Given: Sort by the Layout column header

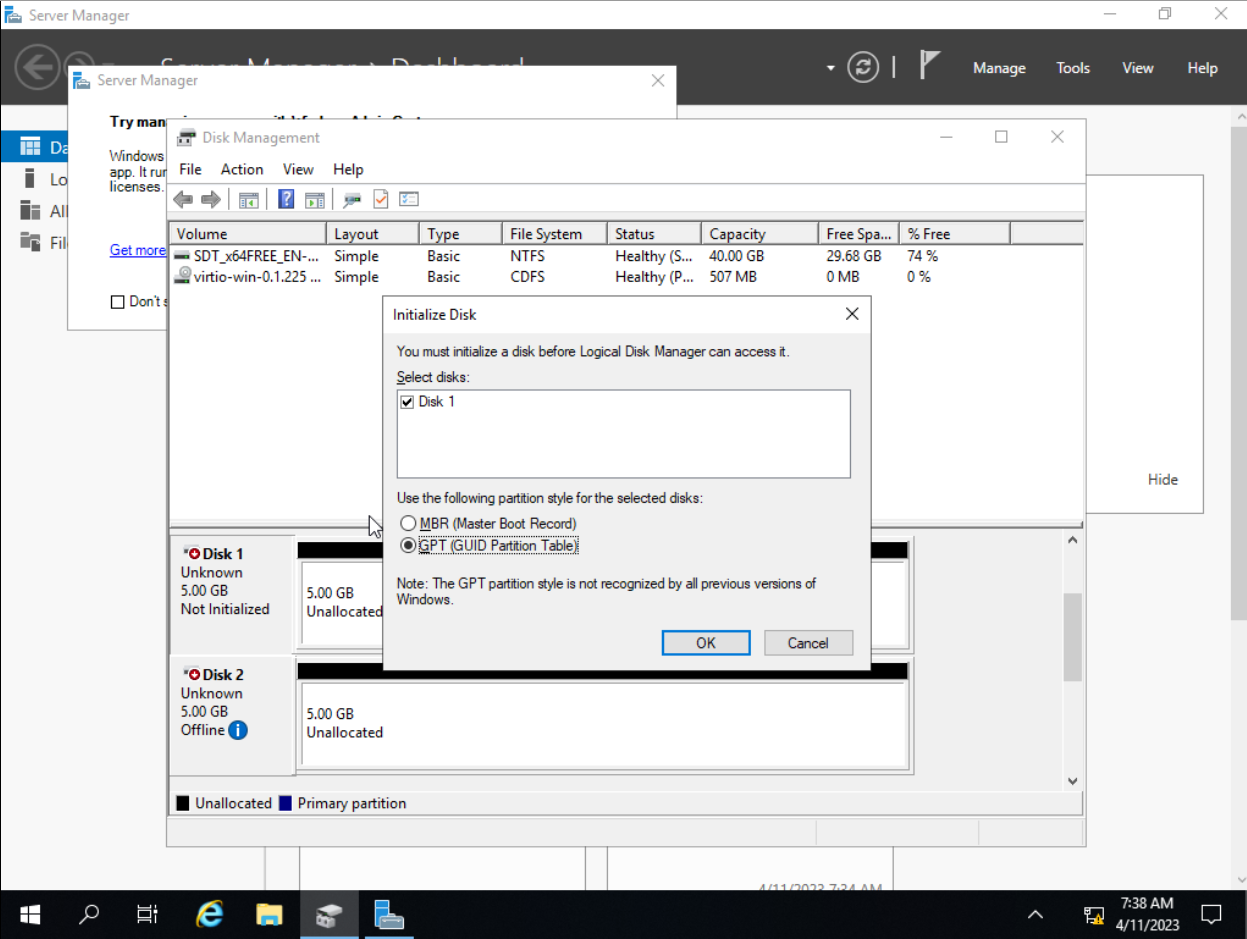Looking at the screenshot, I should coord(373,234).
